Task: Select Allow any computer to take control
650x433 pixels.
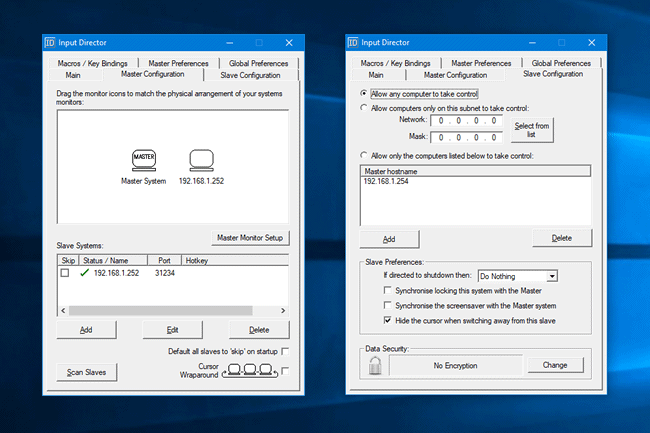Action: tap(363, 93)
